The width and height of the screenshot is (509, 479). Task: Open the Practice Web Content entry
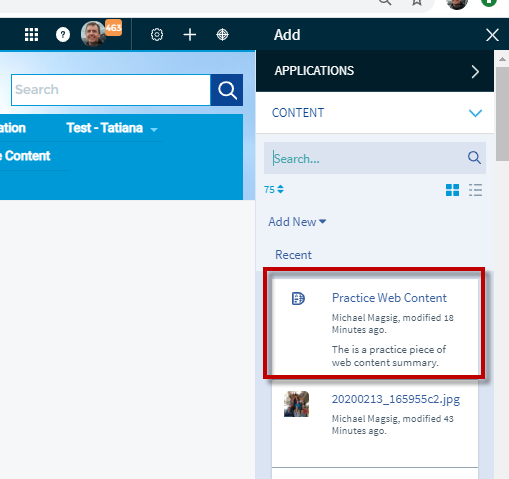(389, 298)
